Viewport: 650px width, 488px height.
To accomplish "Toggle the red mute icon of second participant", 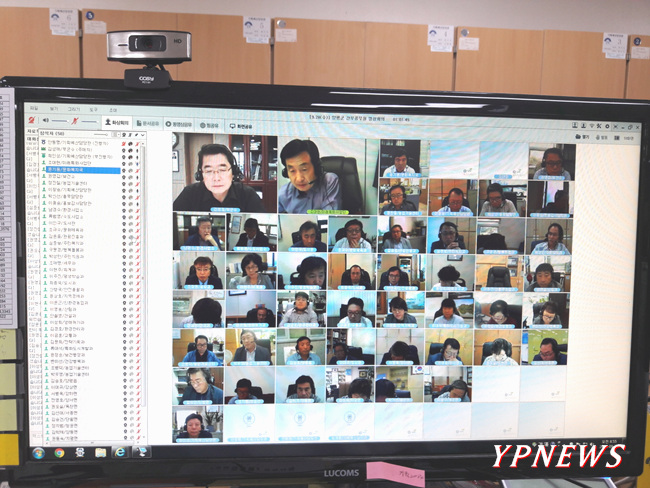I will coord(124,150).
